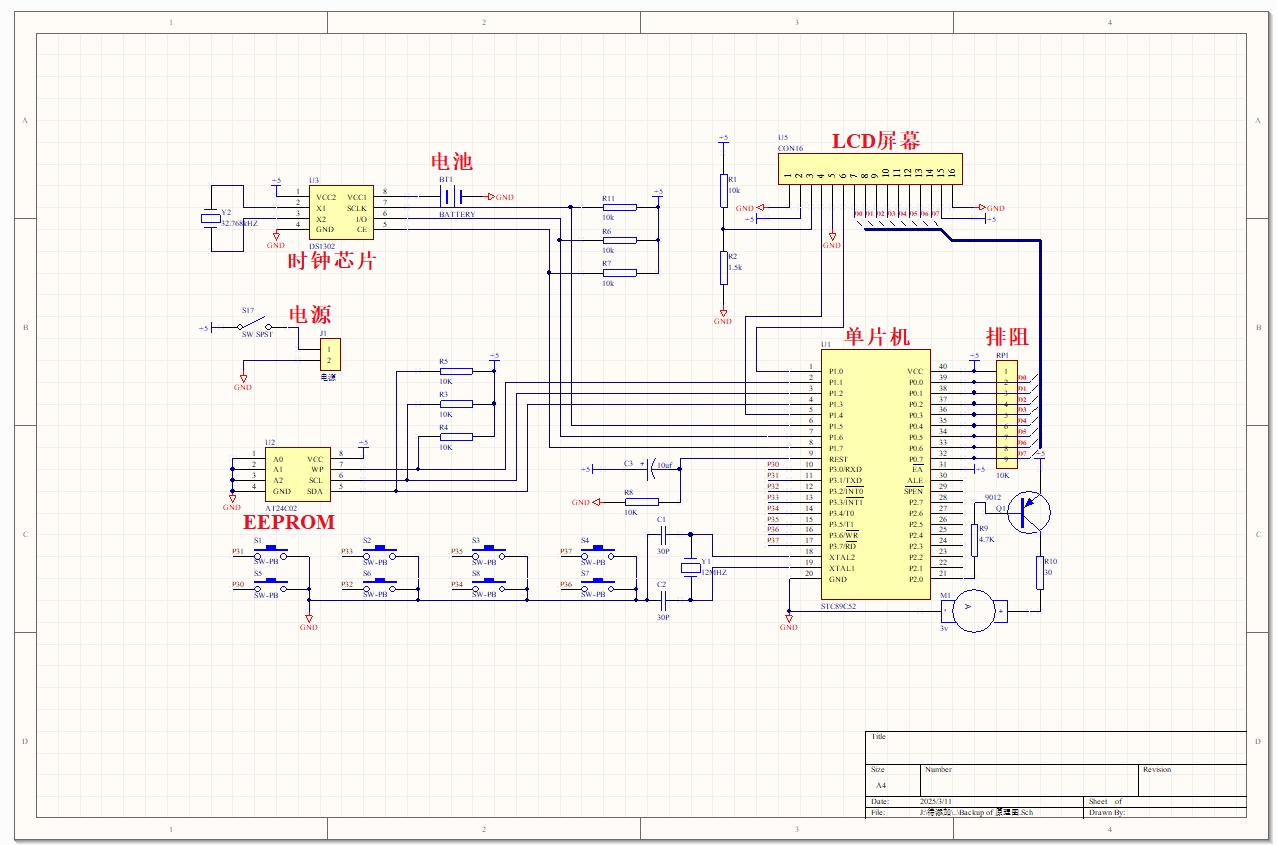Click the GND symbol below the microcontroller

pyautogui.click(x=789, y=623)
